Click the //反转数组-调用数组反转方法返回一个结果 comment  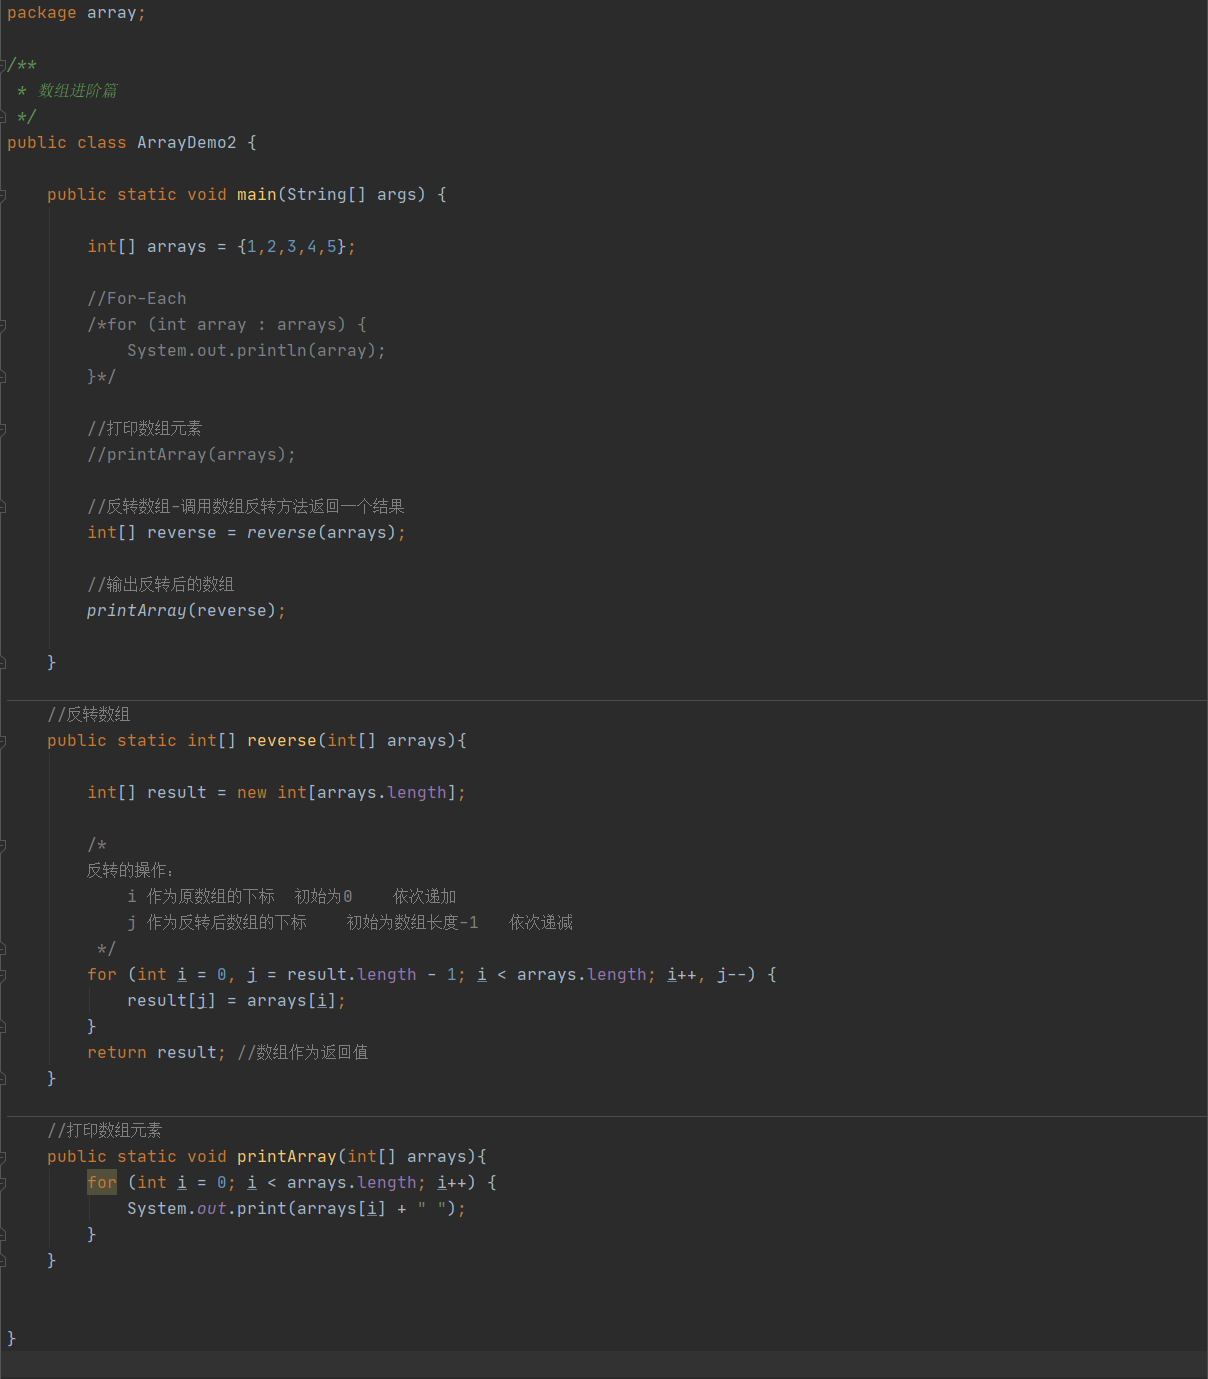coord(246,507)
